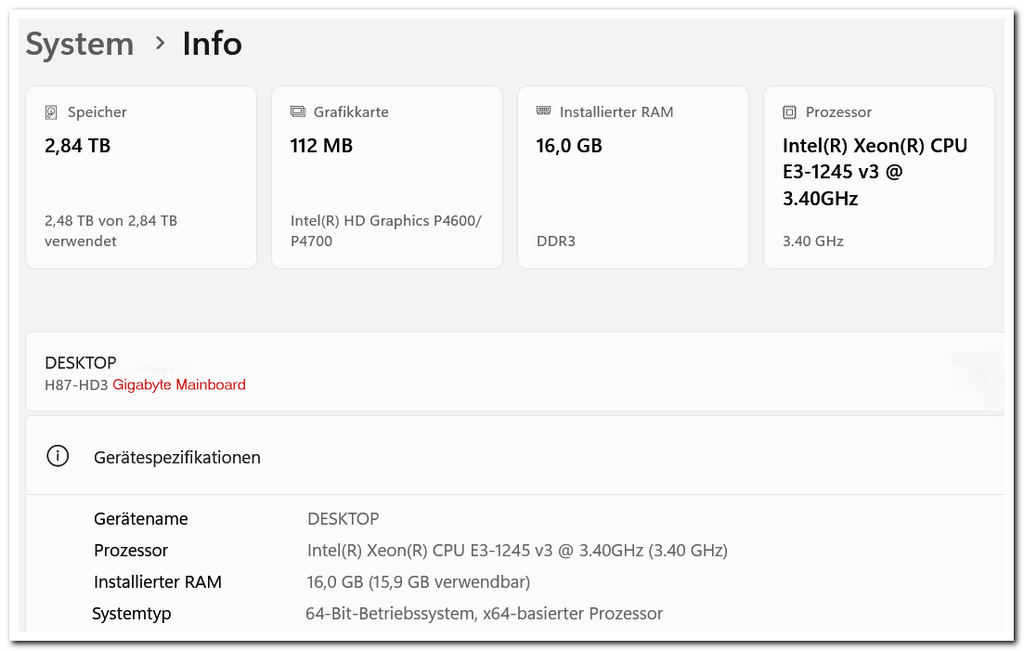Select the 16,0 GB RAM card value
This screenshot has height=651, width=1024.
pos(569,146)
